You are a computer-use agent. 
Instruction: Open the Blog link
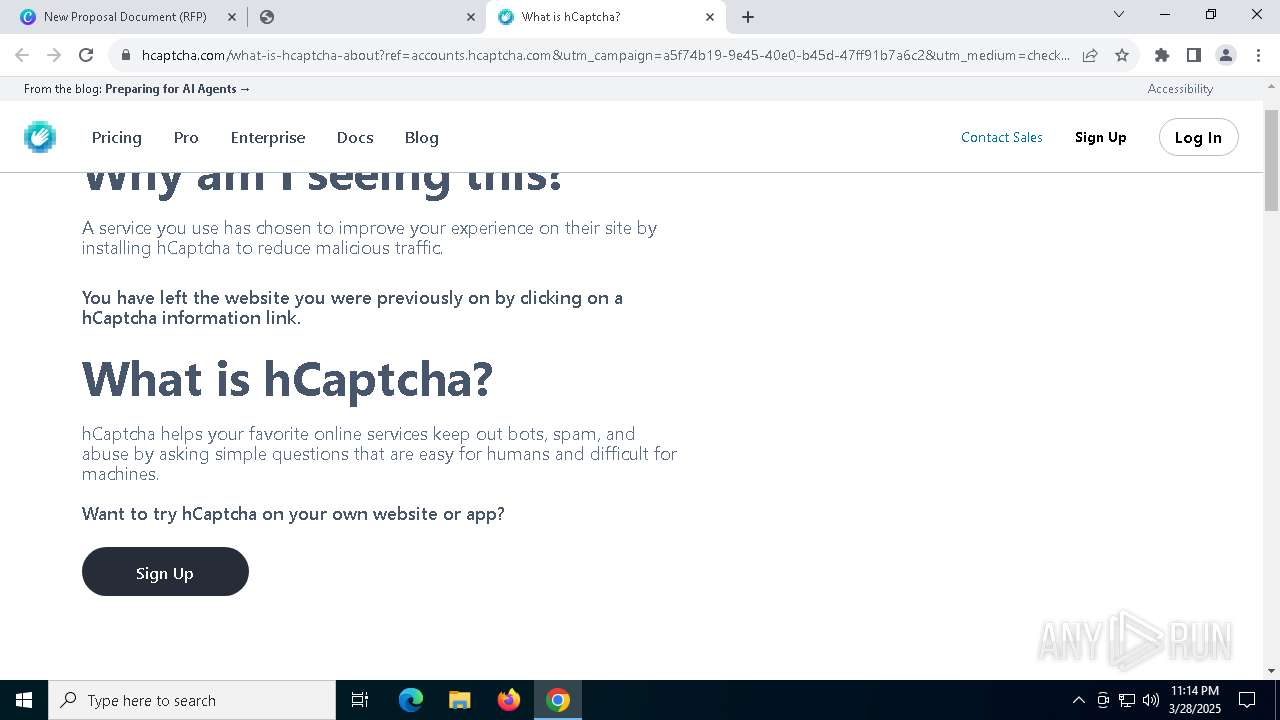click(421, 137)
